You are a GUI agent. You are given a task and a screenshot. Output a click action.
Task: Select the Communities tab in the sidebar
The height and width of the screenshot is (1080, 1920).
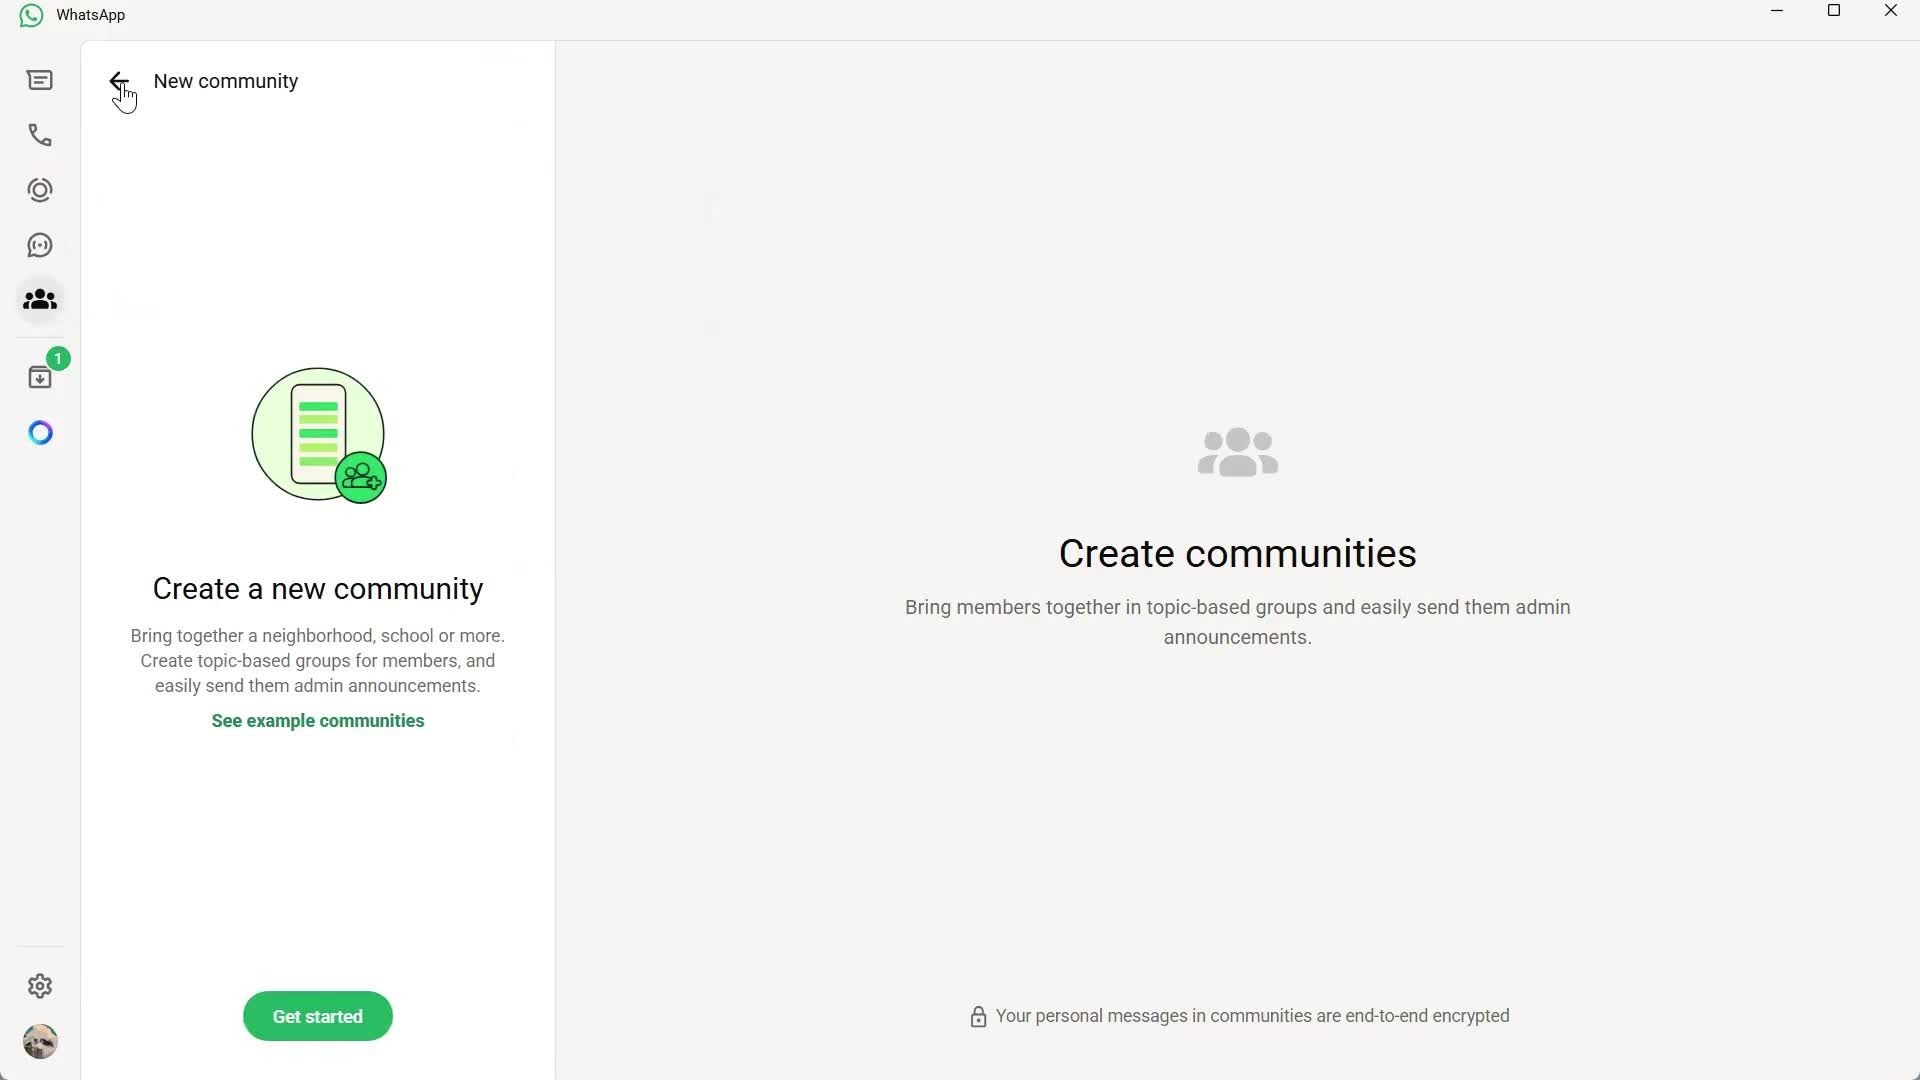pyautogui.click(x=40, y=300)
